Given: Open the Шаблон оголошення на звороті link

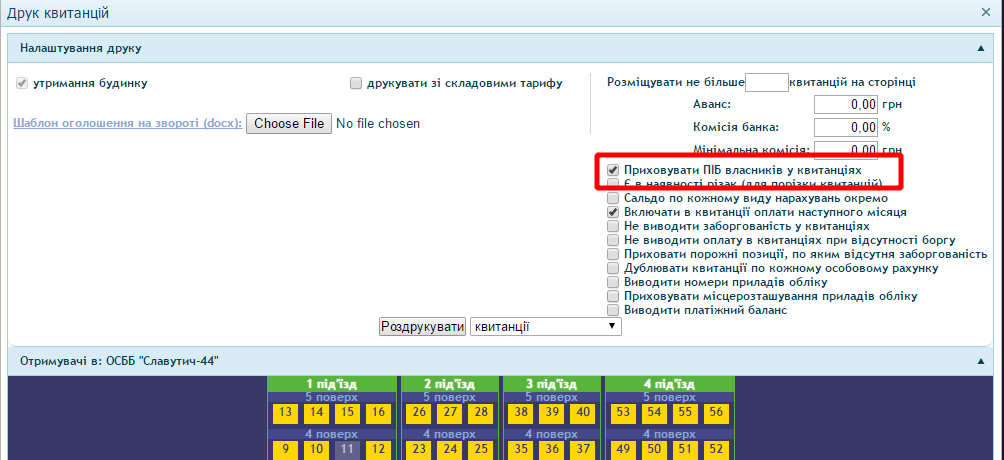Looking at the screenshot, I should coord(127,124).
